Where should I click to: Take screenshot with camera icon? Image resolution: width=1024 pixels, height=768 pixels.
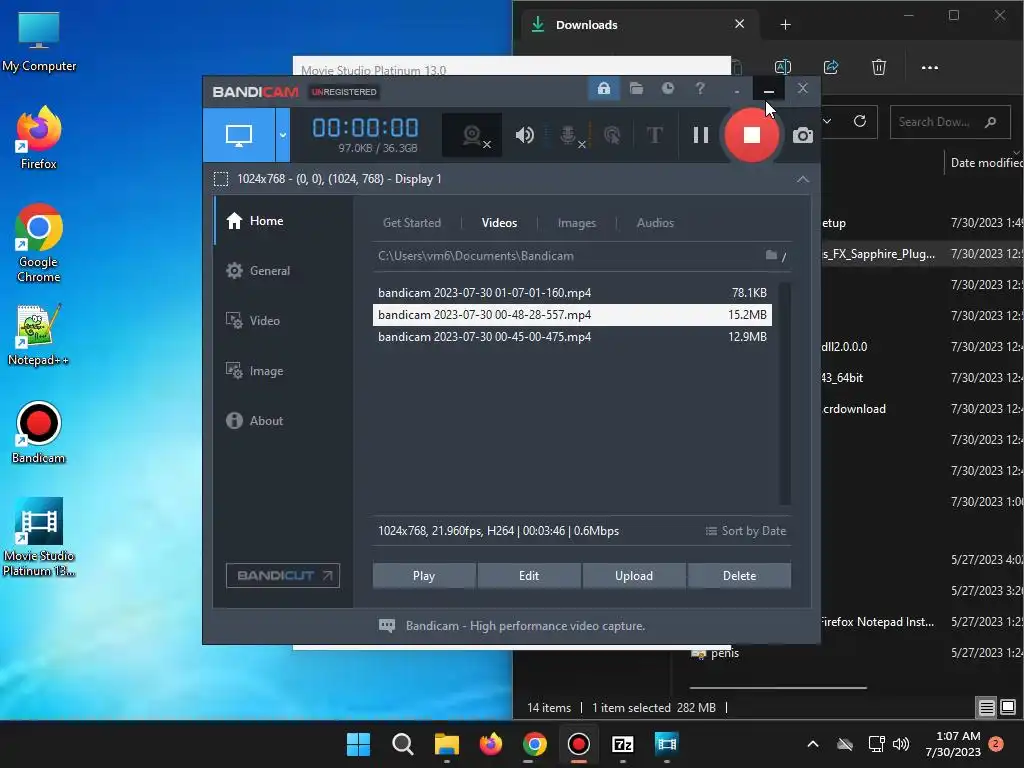803,135
